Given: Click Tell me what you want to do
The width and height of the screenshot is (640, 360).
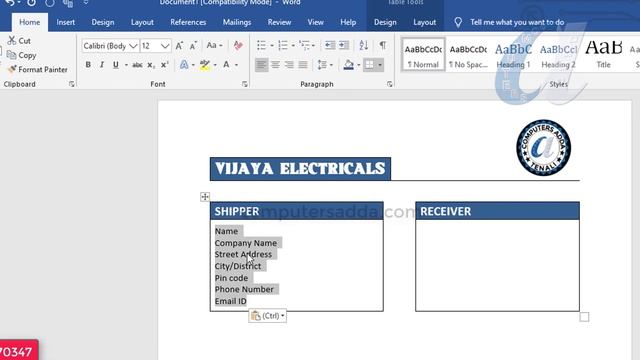Looking at the screenshot, I should click(517, 22).
